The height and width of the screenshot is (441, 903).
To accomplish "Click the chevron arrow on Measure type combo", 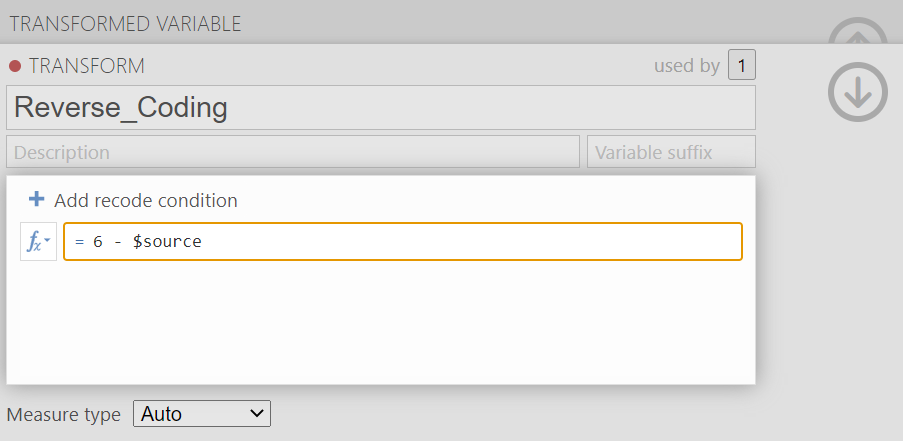I will click(257, 413).
